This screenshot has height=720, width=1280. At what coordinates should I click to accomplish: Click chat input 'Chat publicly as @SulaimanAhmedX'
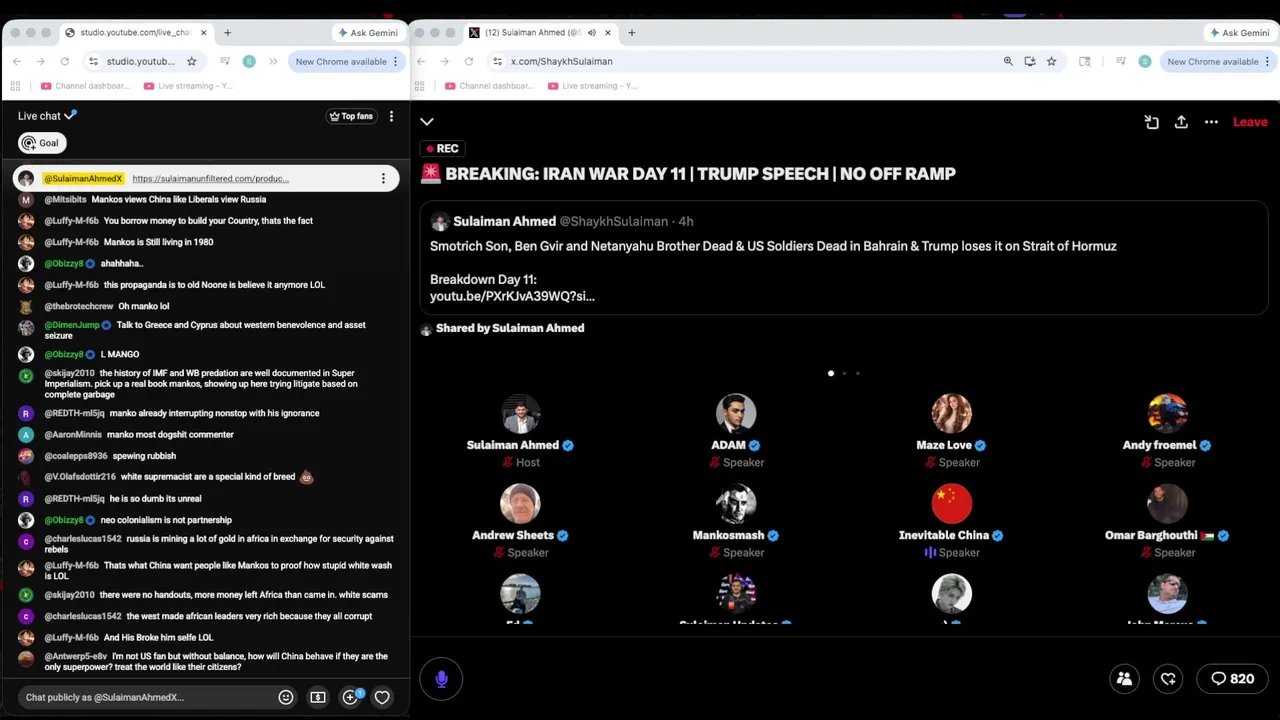[145, 697]
